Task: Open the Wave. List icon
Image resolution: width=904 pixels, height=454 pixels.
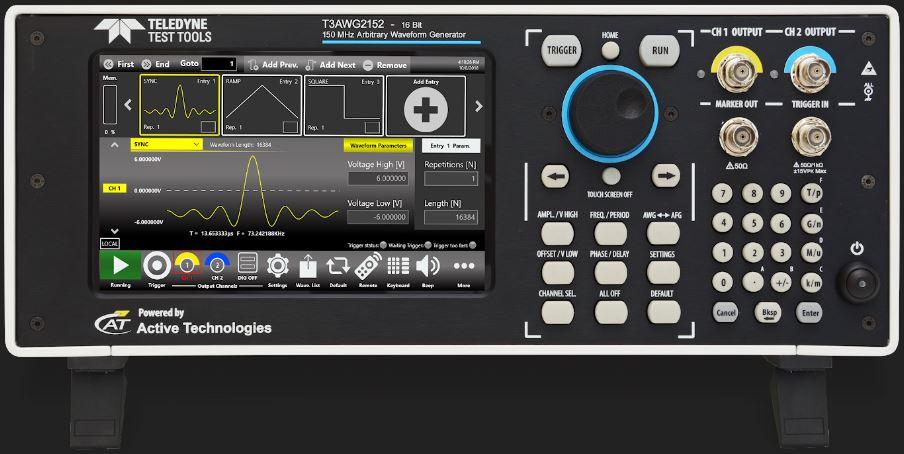Action: (x=308, y=265)
